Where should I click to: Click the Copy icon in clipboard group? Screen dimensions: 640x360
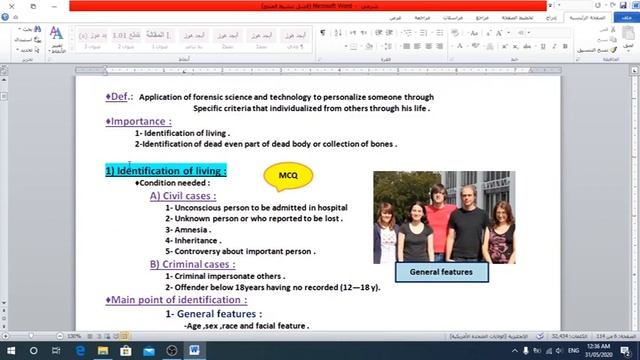click(613, 40)
